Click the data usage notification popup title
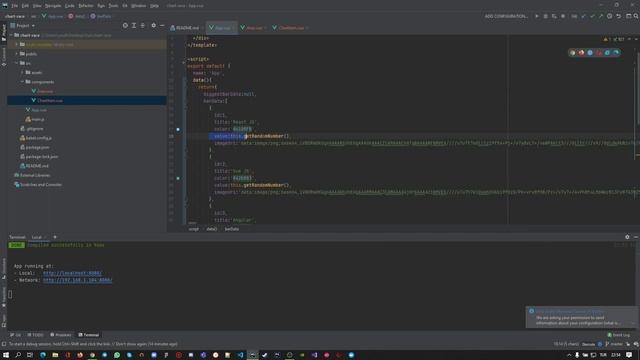This screenshot has height=360, width=640. (570, 311)
